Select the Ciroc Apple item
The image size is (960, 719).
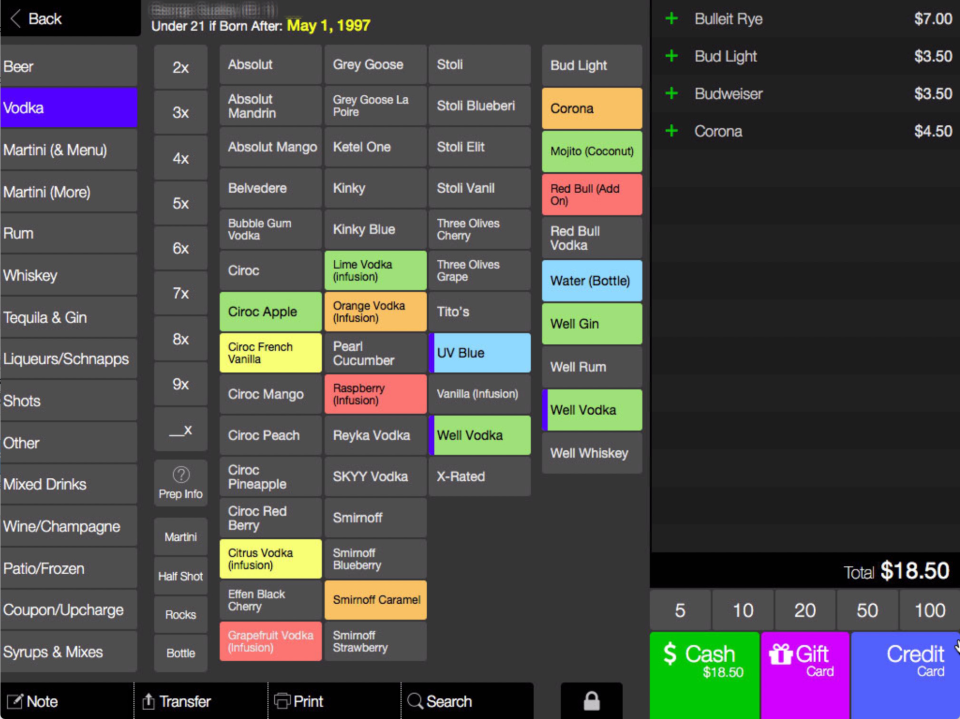click(269, 311)
